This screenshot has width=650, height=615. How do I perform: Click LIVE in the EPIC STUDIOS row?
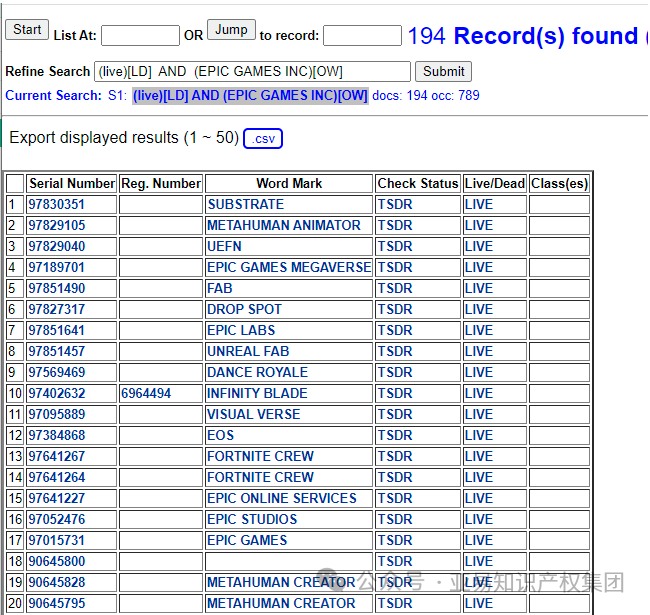click(x=479, y=519)
